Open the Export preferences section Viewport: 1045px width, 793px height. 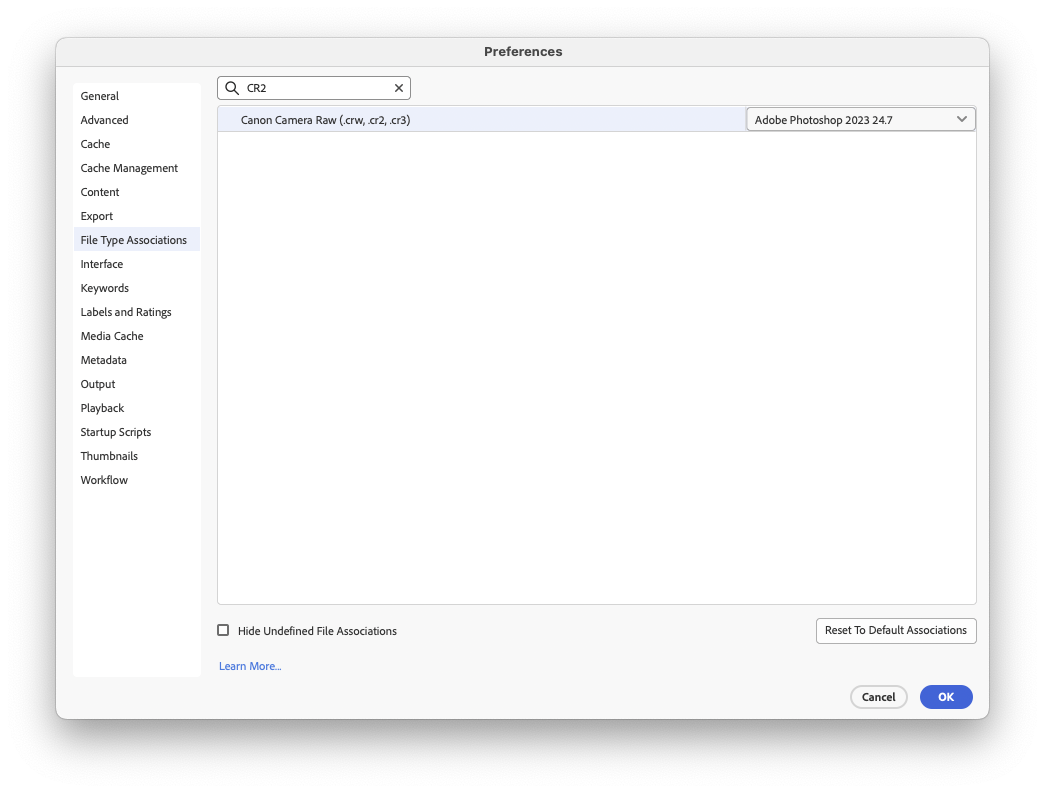click(96, 215)
